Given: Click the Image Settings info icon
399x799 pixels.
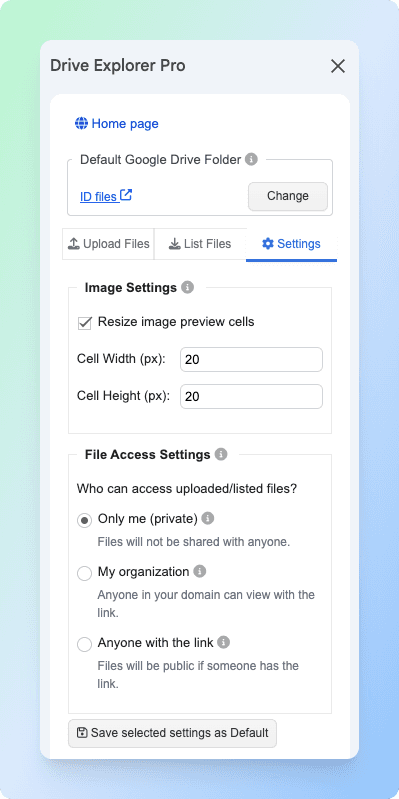Looking at the screenshot, I should pos(188,287).
